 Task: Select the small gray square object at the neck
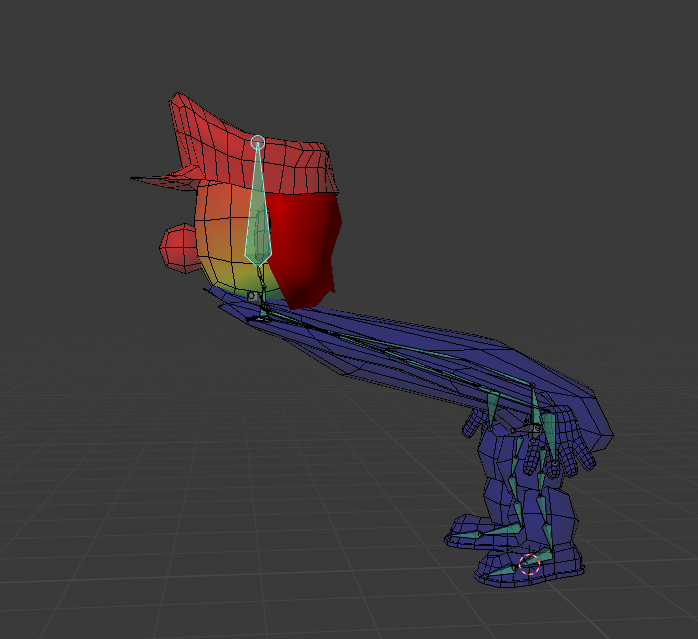click(x=253, y=297)
